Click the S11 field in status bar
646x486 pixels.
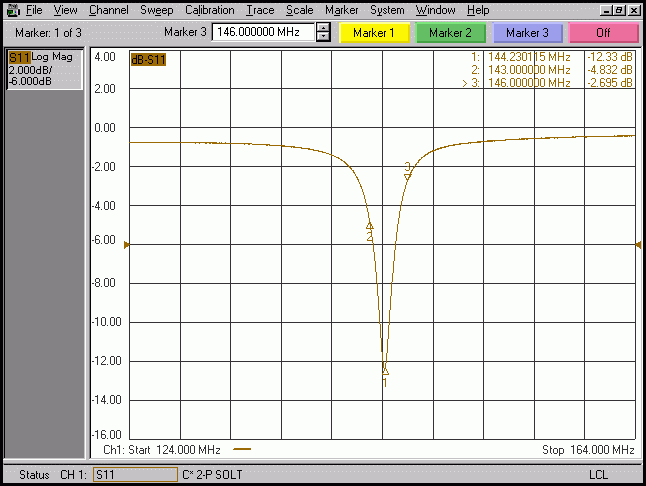click(x=135, y=474)
